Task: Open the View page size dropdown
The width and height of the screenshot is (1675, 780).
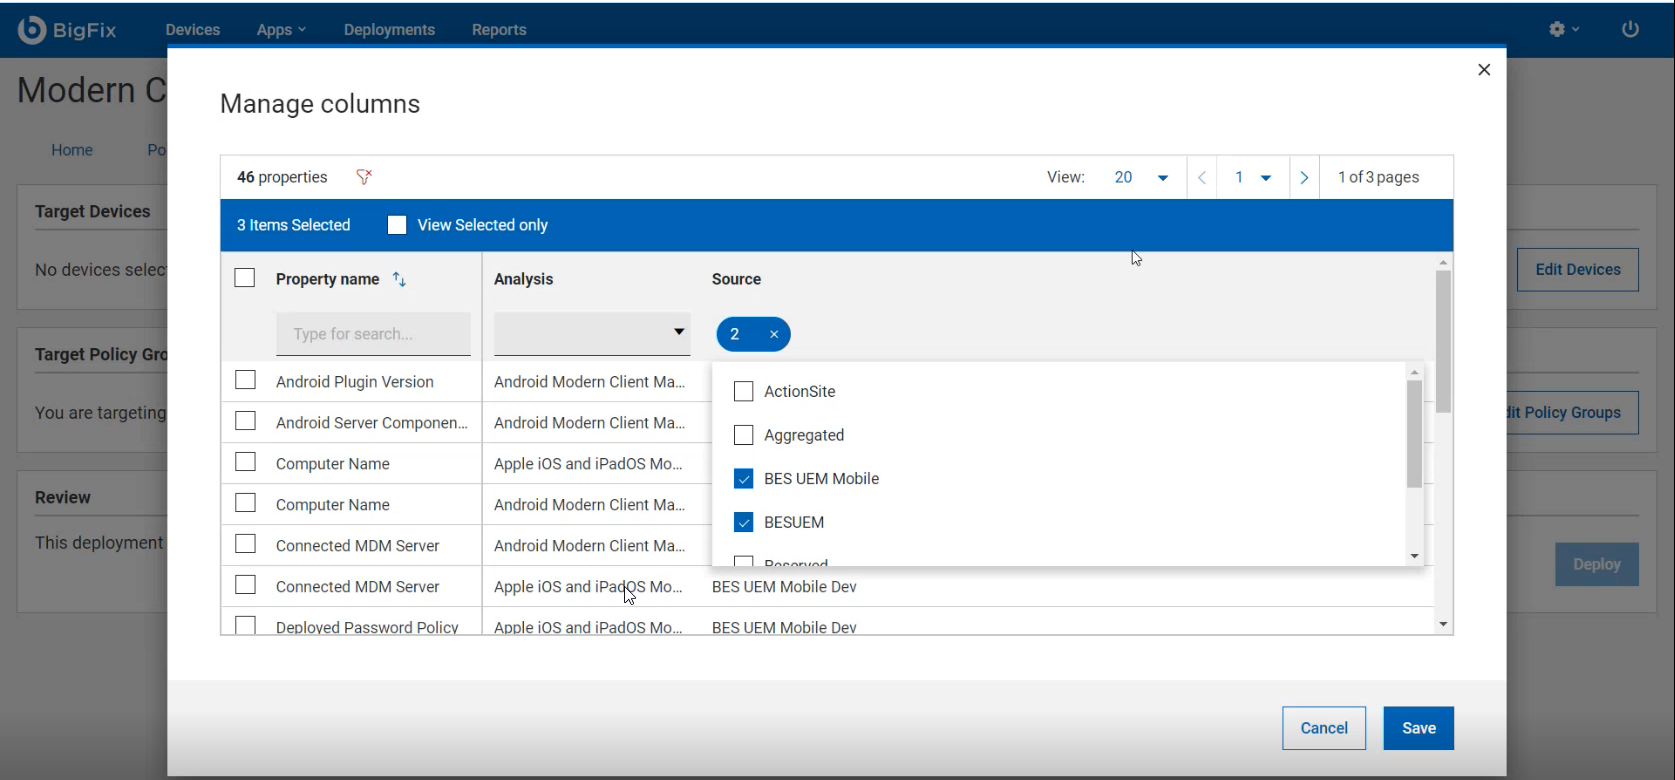Action: tap(1141, 178)
